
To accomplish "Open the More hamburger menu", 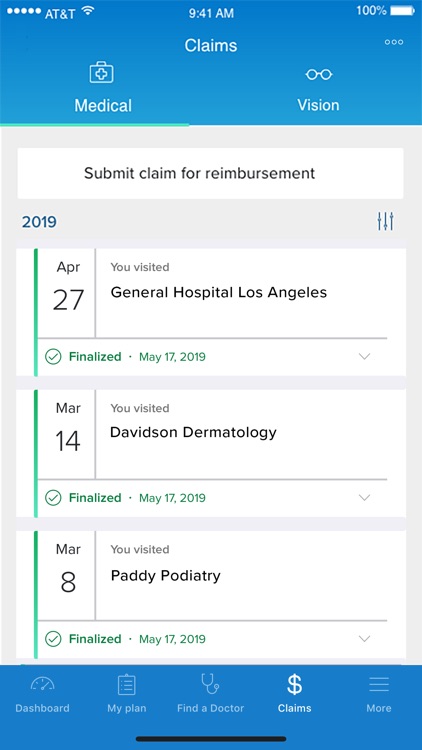I will coord(378,684).
